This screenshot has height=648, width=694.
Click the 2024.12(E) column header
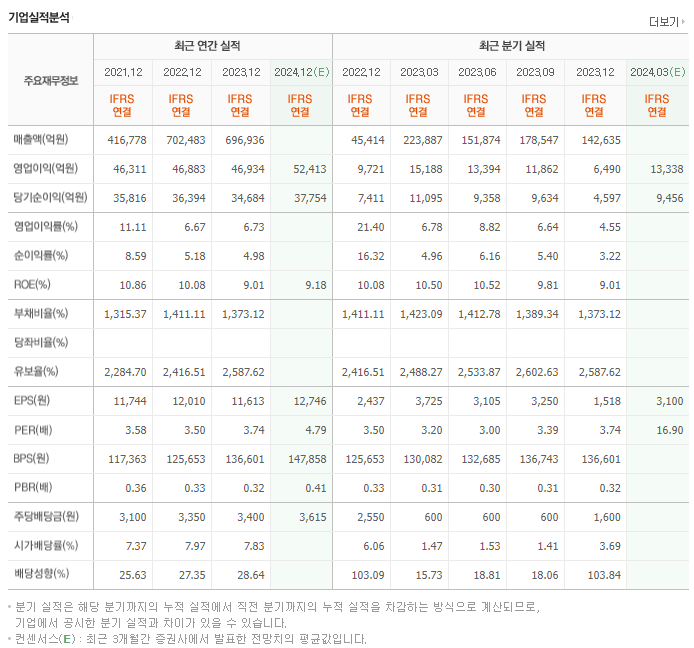point(302,72)
